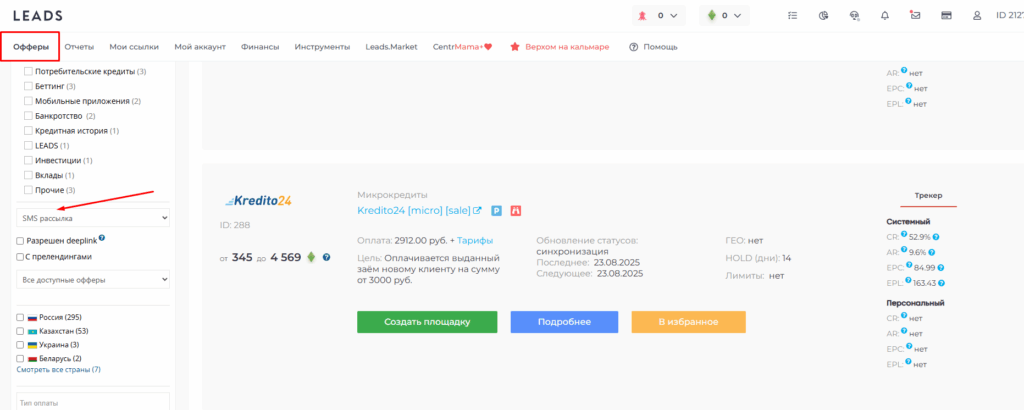Click the help icon after EPC 84.99
Viewport: 1024px width, 410px height.
tap(941, 268)
